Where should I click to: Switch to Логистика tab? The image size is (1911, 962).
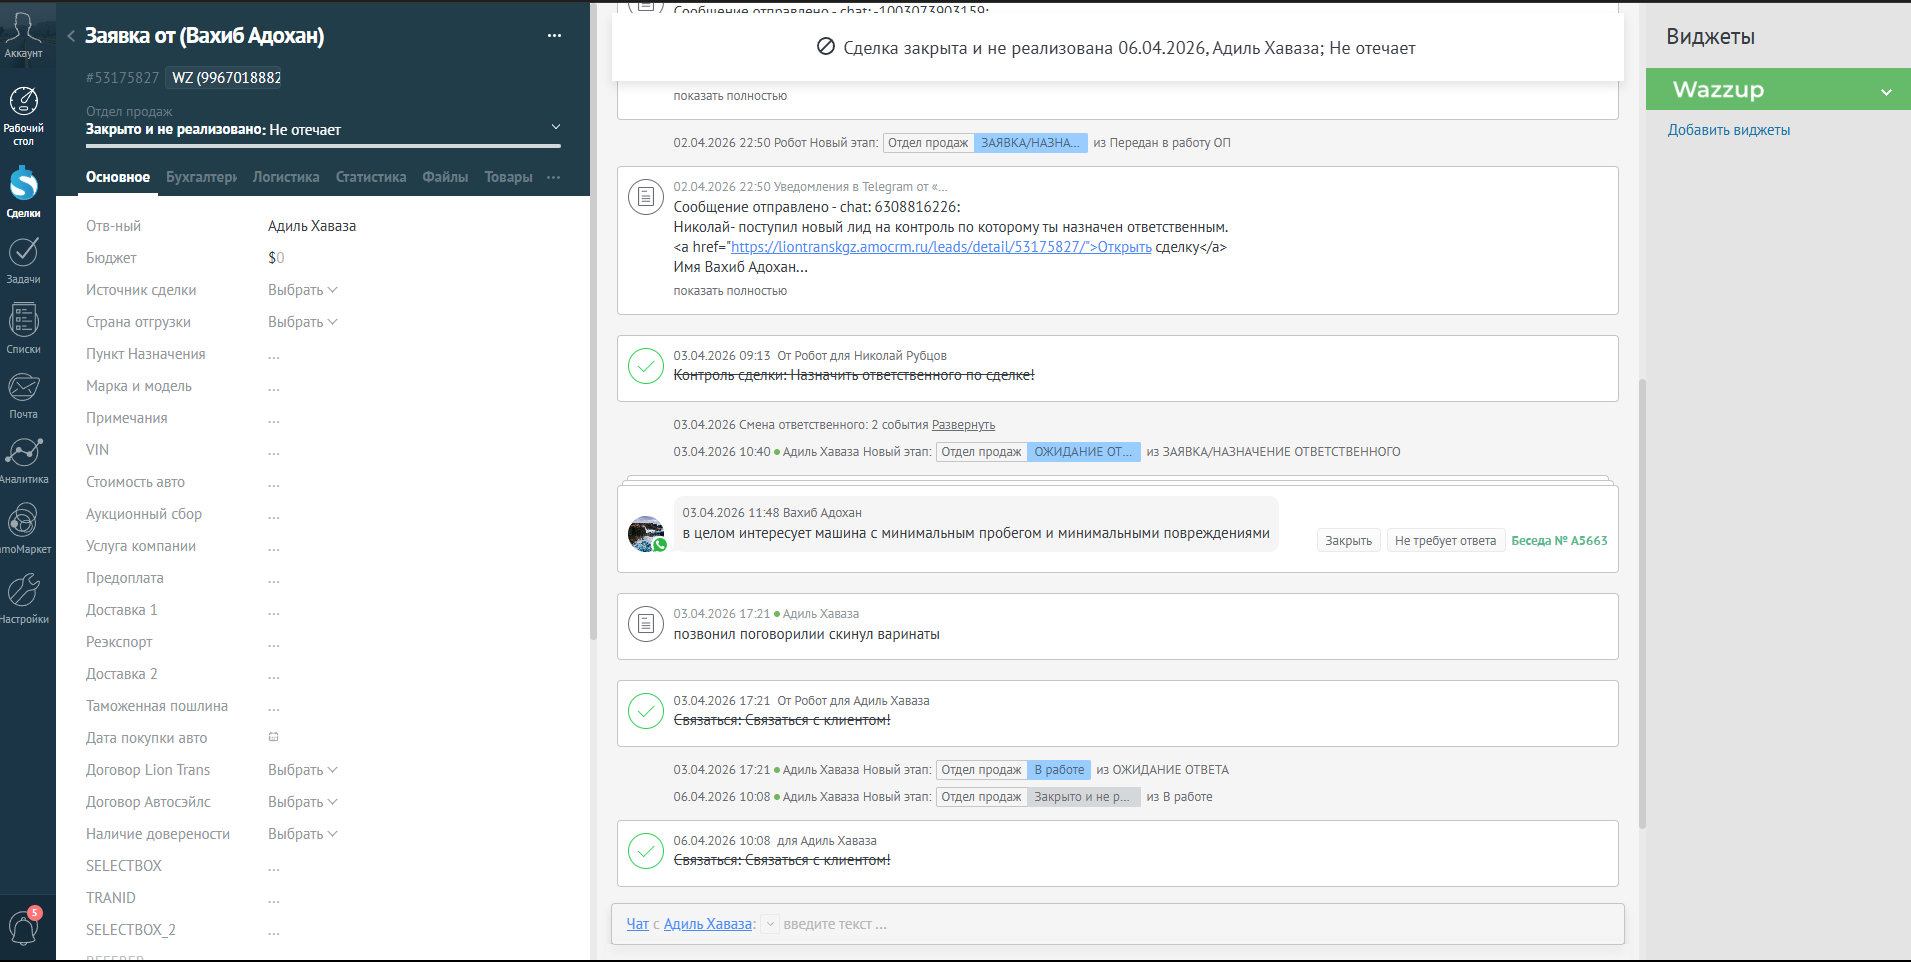pyautogui.click(x=286, y=177)
